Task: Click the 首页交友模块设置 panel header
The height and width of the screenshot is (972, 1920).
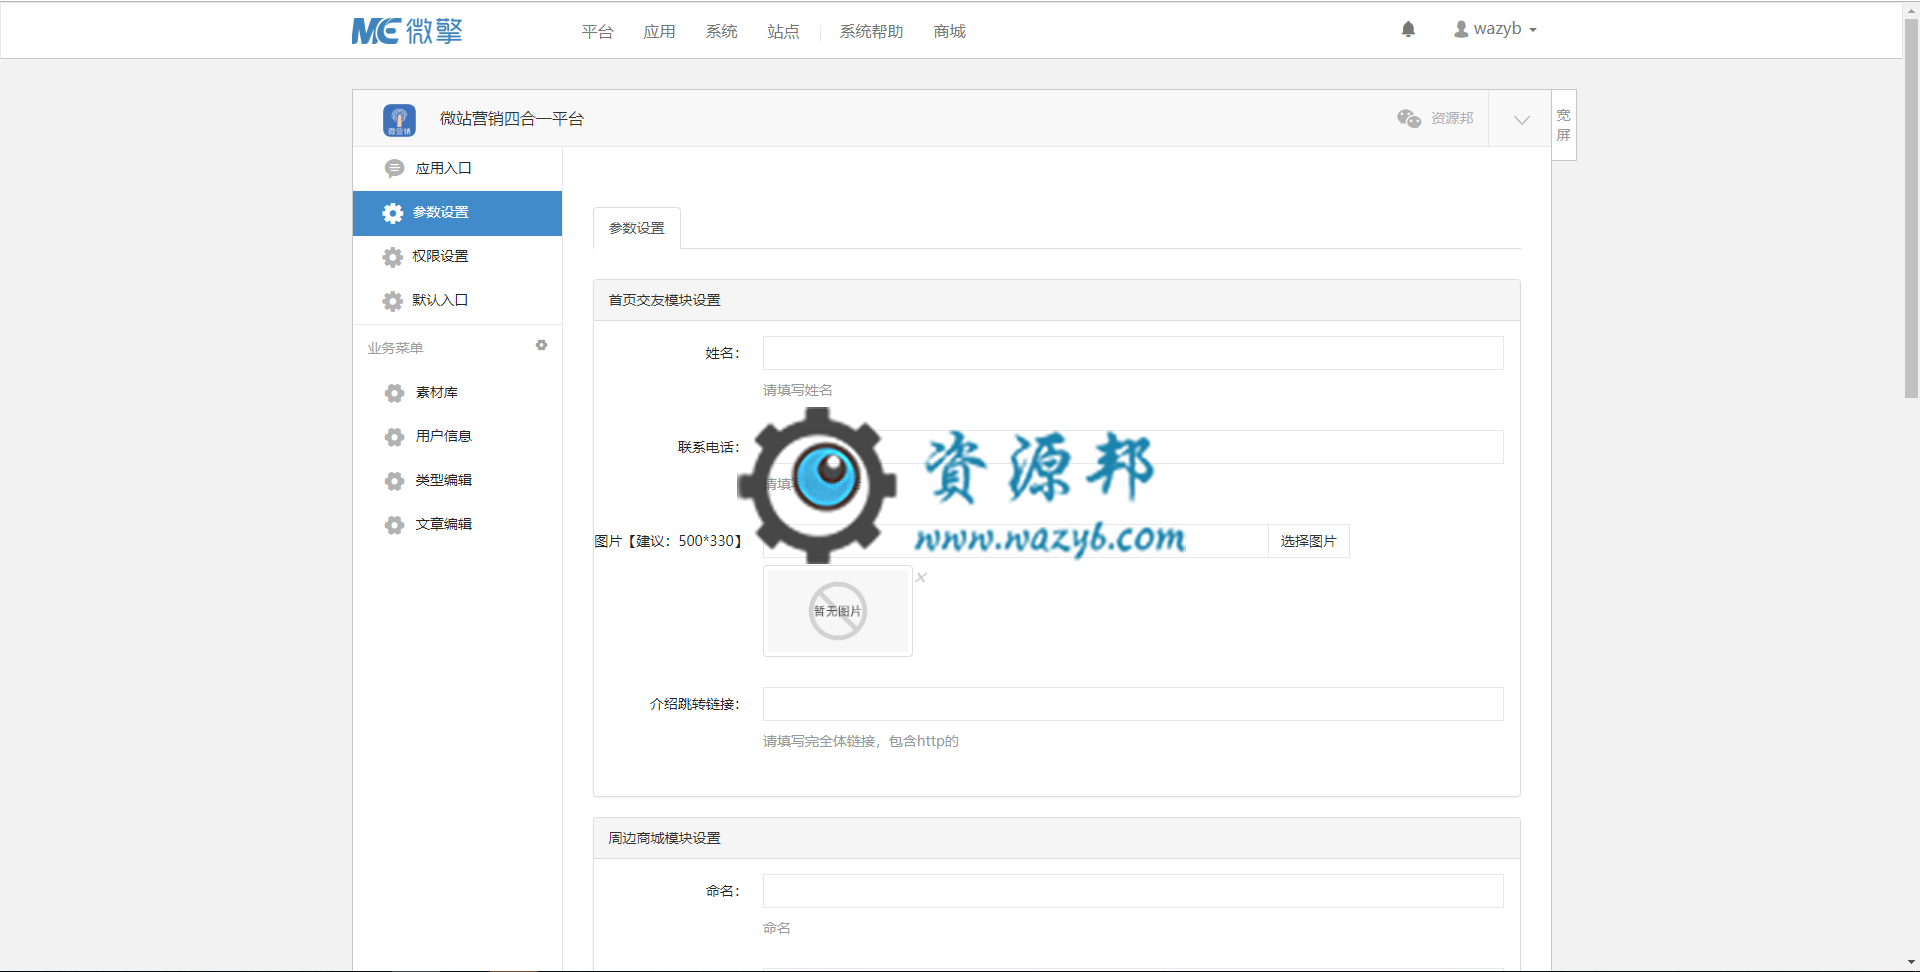Action: pyautogui.click(x=1057, y=300)
